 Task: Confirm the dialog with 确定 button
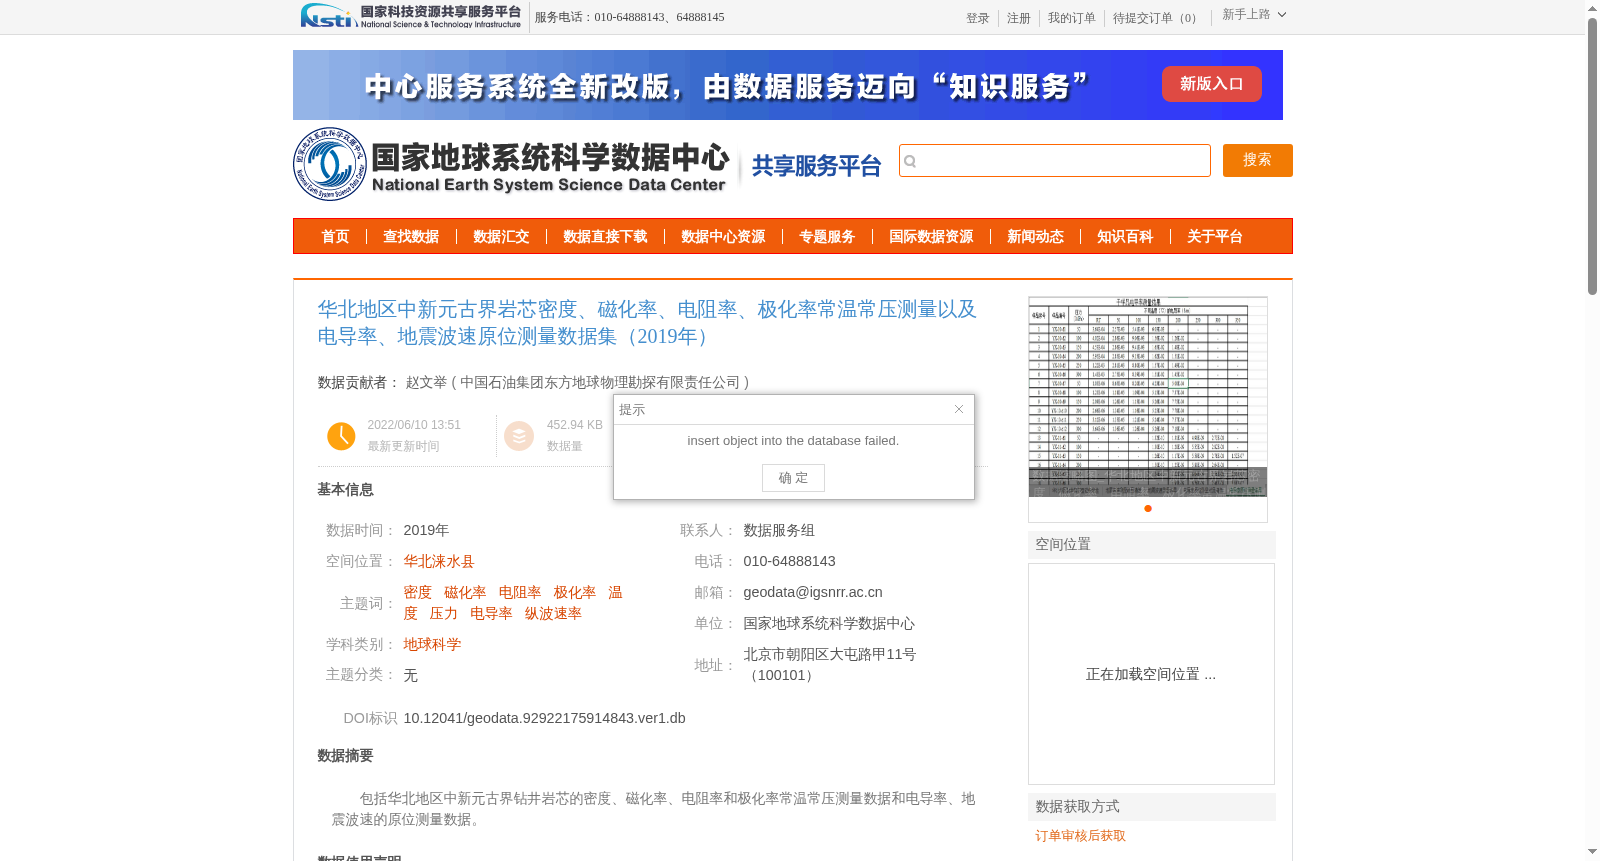(793, 478)
